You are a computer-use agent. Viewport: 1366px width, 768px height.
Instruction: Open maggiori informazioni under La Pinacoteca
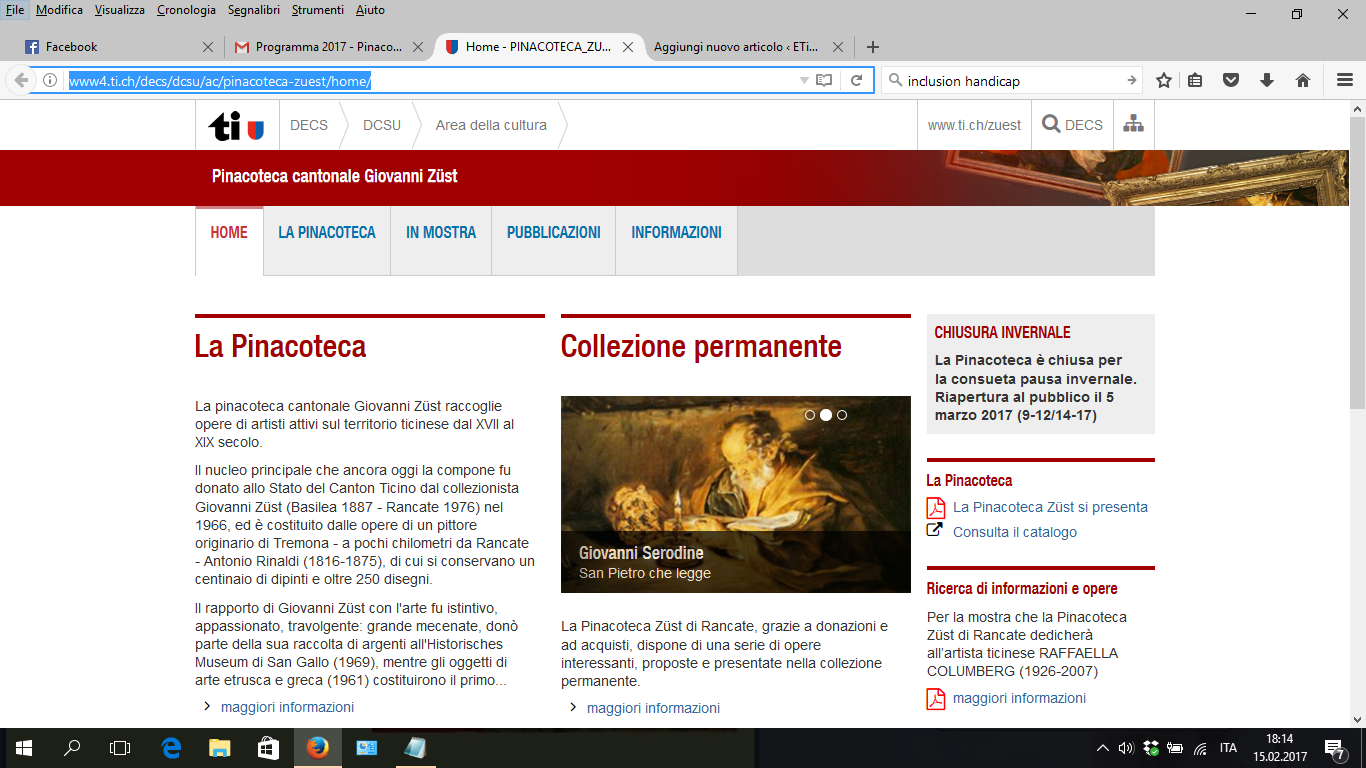pos(287,707)
